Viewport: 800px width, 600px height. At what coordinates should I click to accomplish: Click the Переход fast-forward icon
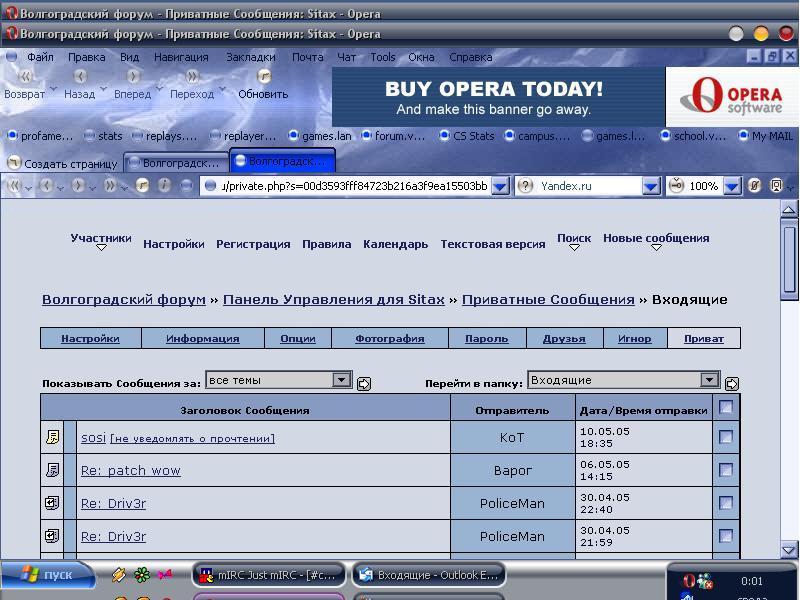click(192, 76)
